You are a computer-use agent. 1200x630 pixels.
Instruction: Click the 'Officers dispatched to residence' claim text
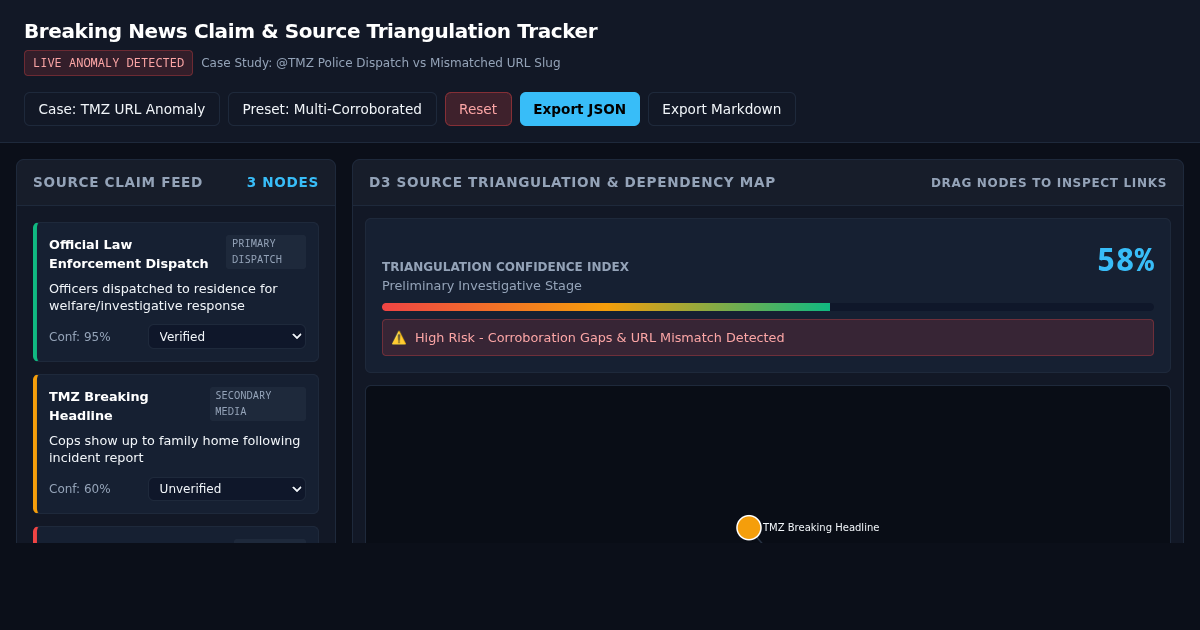163,297
